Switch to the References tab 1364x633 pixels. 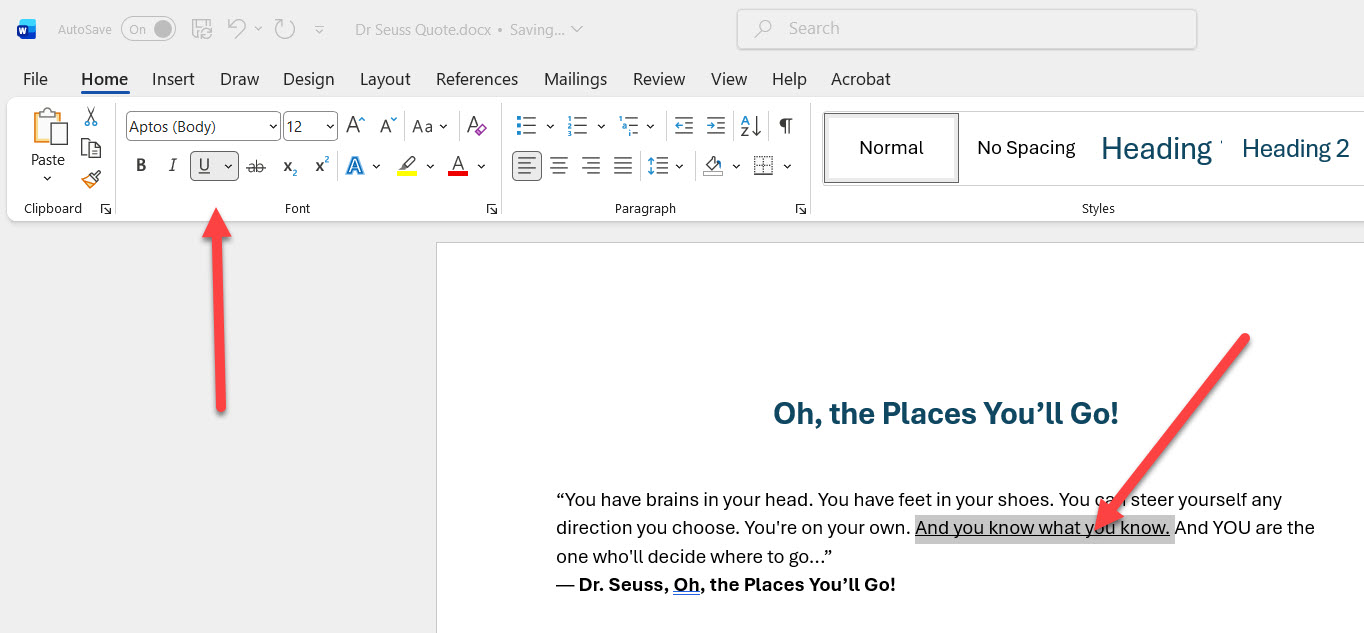[x=477, y=79]
